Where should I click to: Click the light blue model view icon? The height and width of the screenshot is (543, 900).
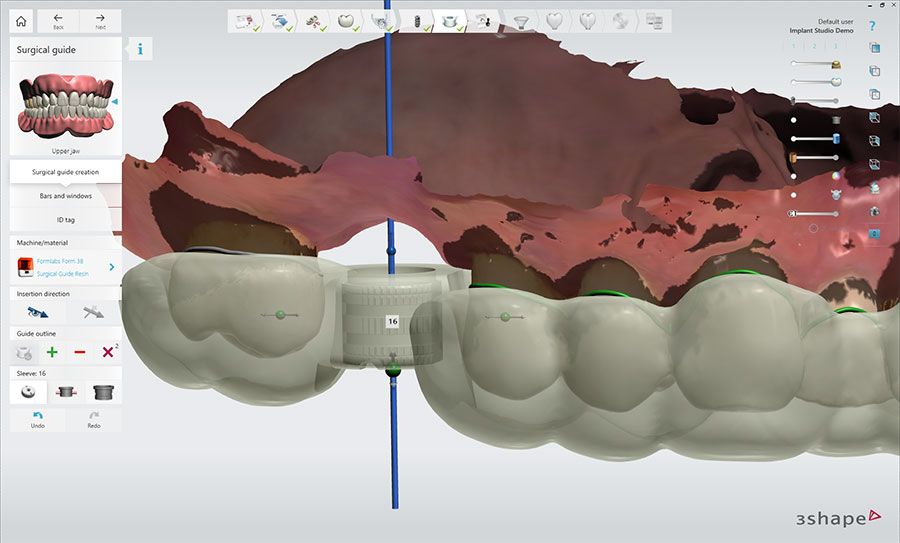pos(874,187)
